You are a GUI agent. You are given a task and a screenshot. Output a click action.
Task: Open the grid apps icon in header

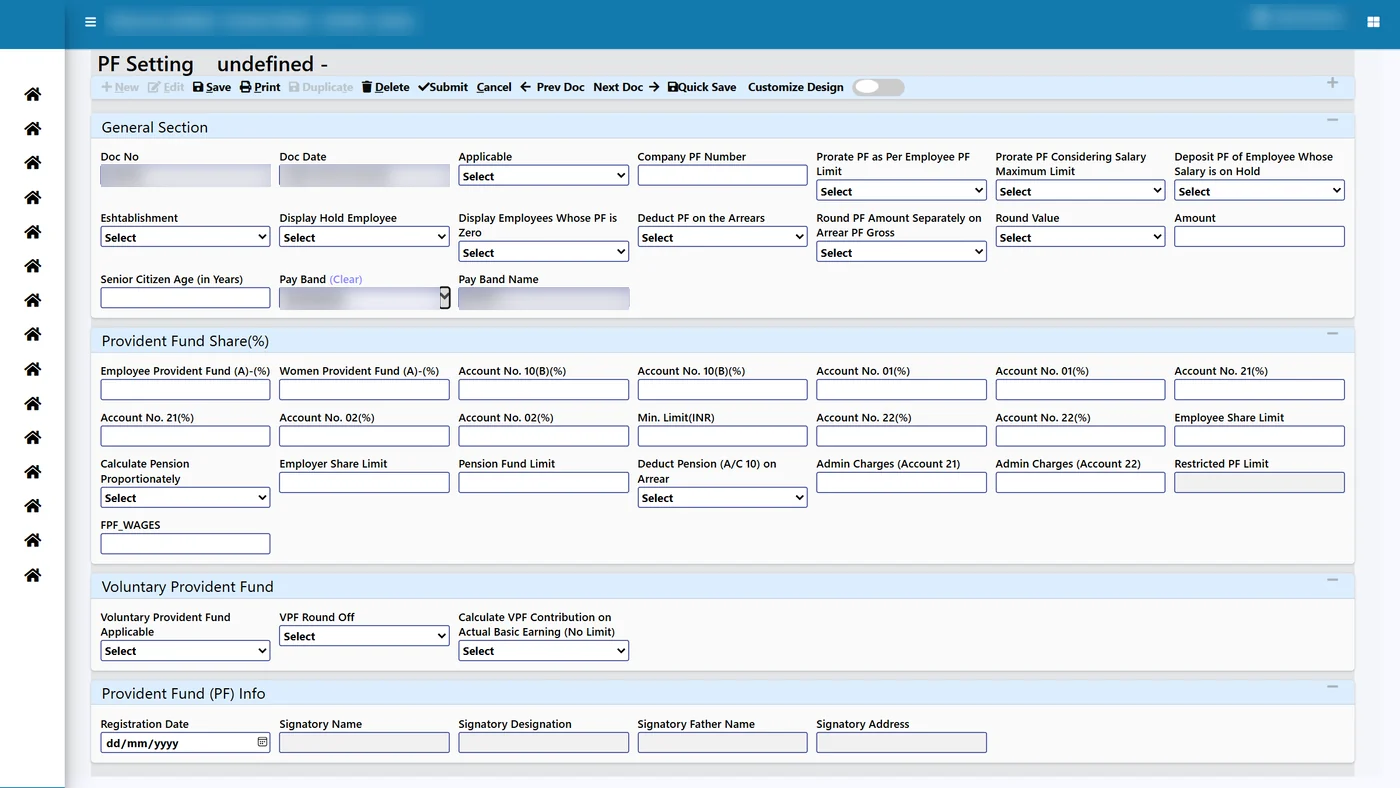[1373, 22]
